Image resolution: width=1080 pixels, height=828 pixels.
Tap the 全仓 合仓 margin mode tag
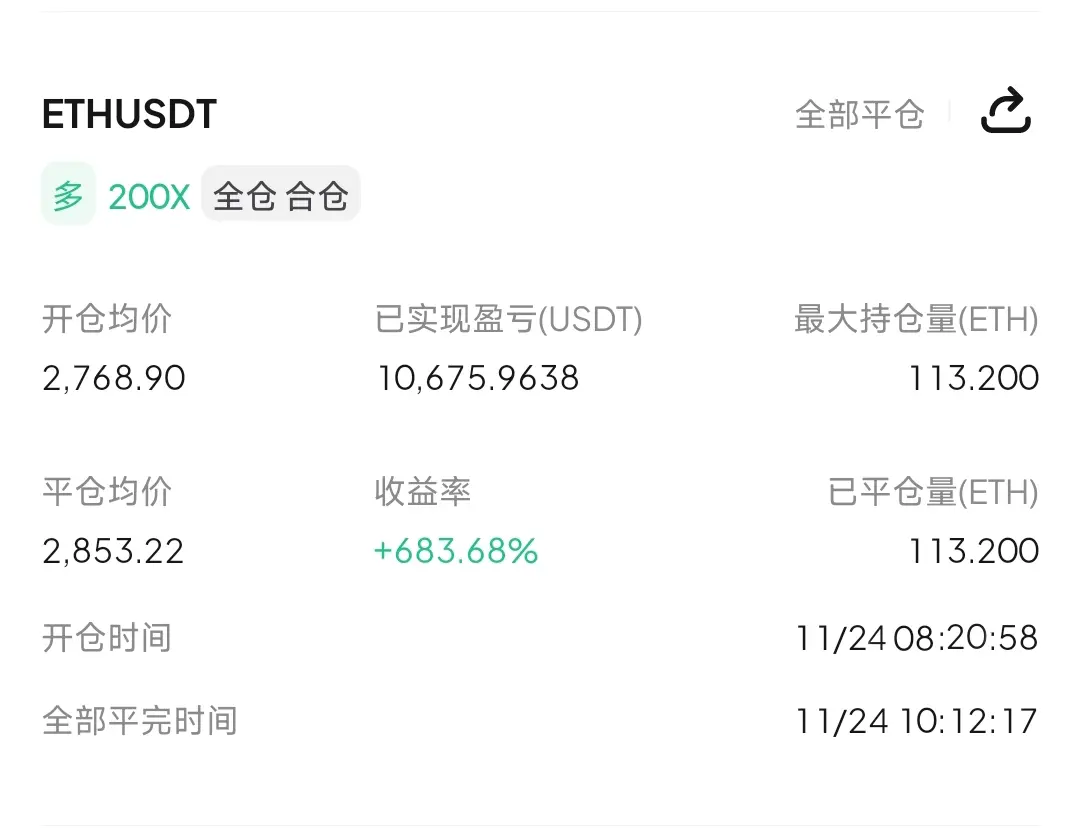coord(280,196)
